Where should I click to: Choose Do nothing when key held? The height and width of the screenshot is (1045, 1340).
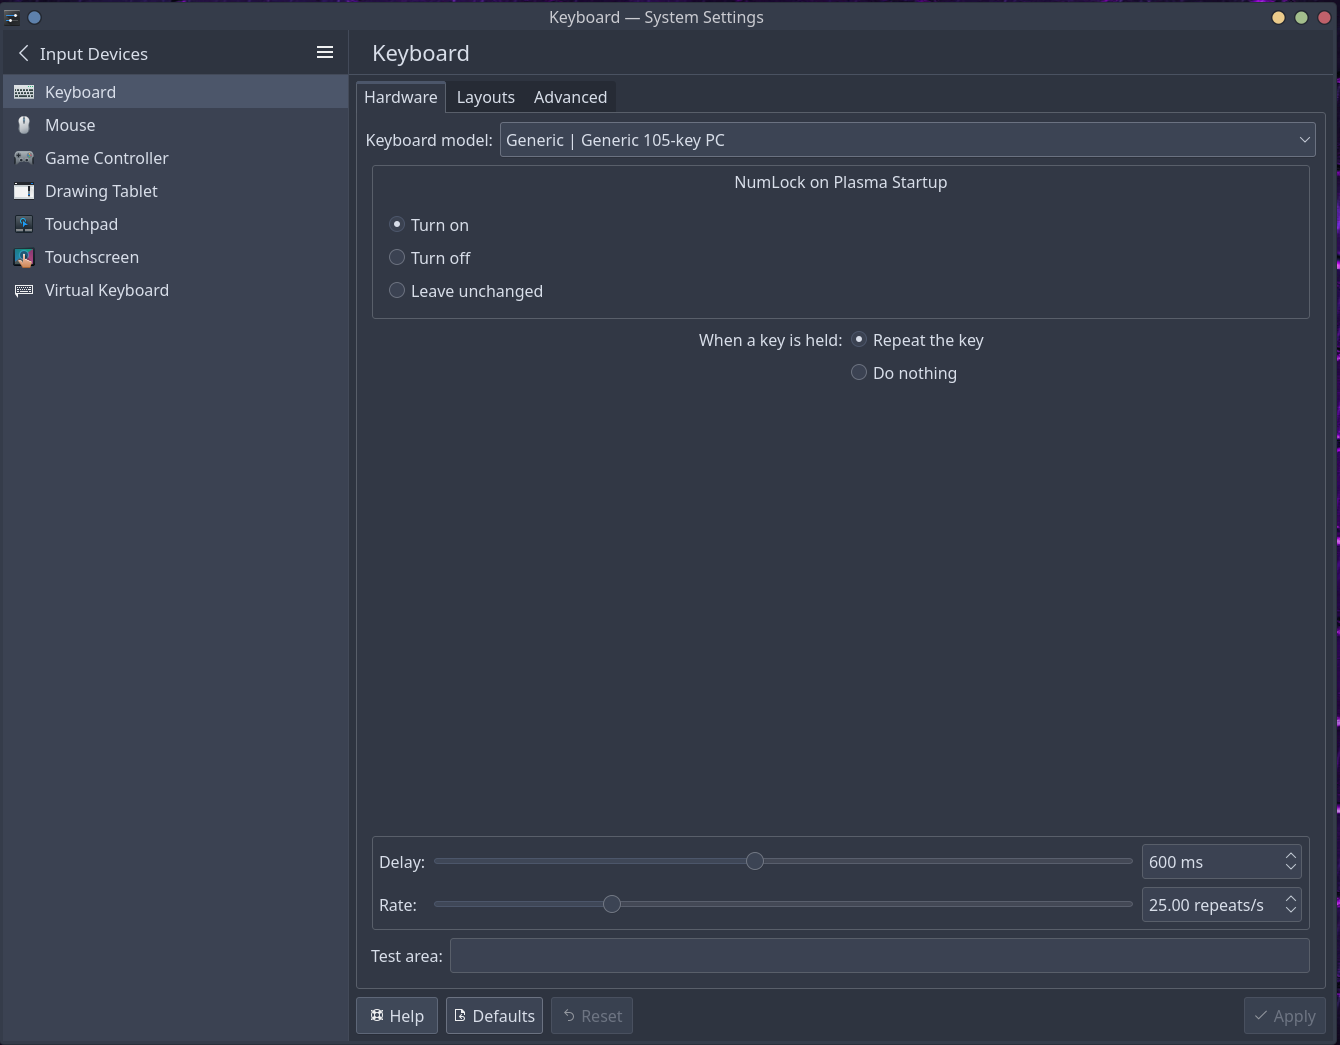[859, 373]
